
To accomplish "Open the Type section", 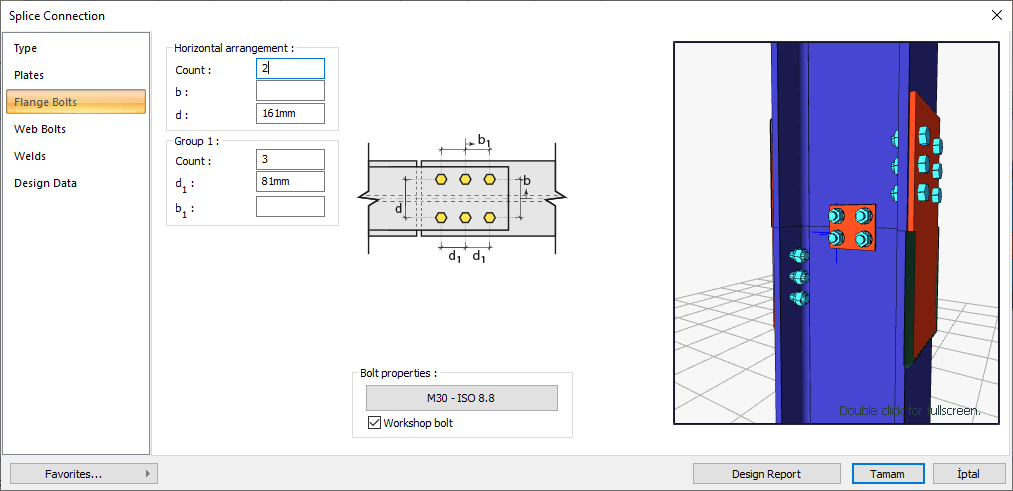I will pyautogui.click(x=26, y=48).
